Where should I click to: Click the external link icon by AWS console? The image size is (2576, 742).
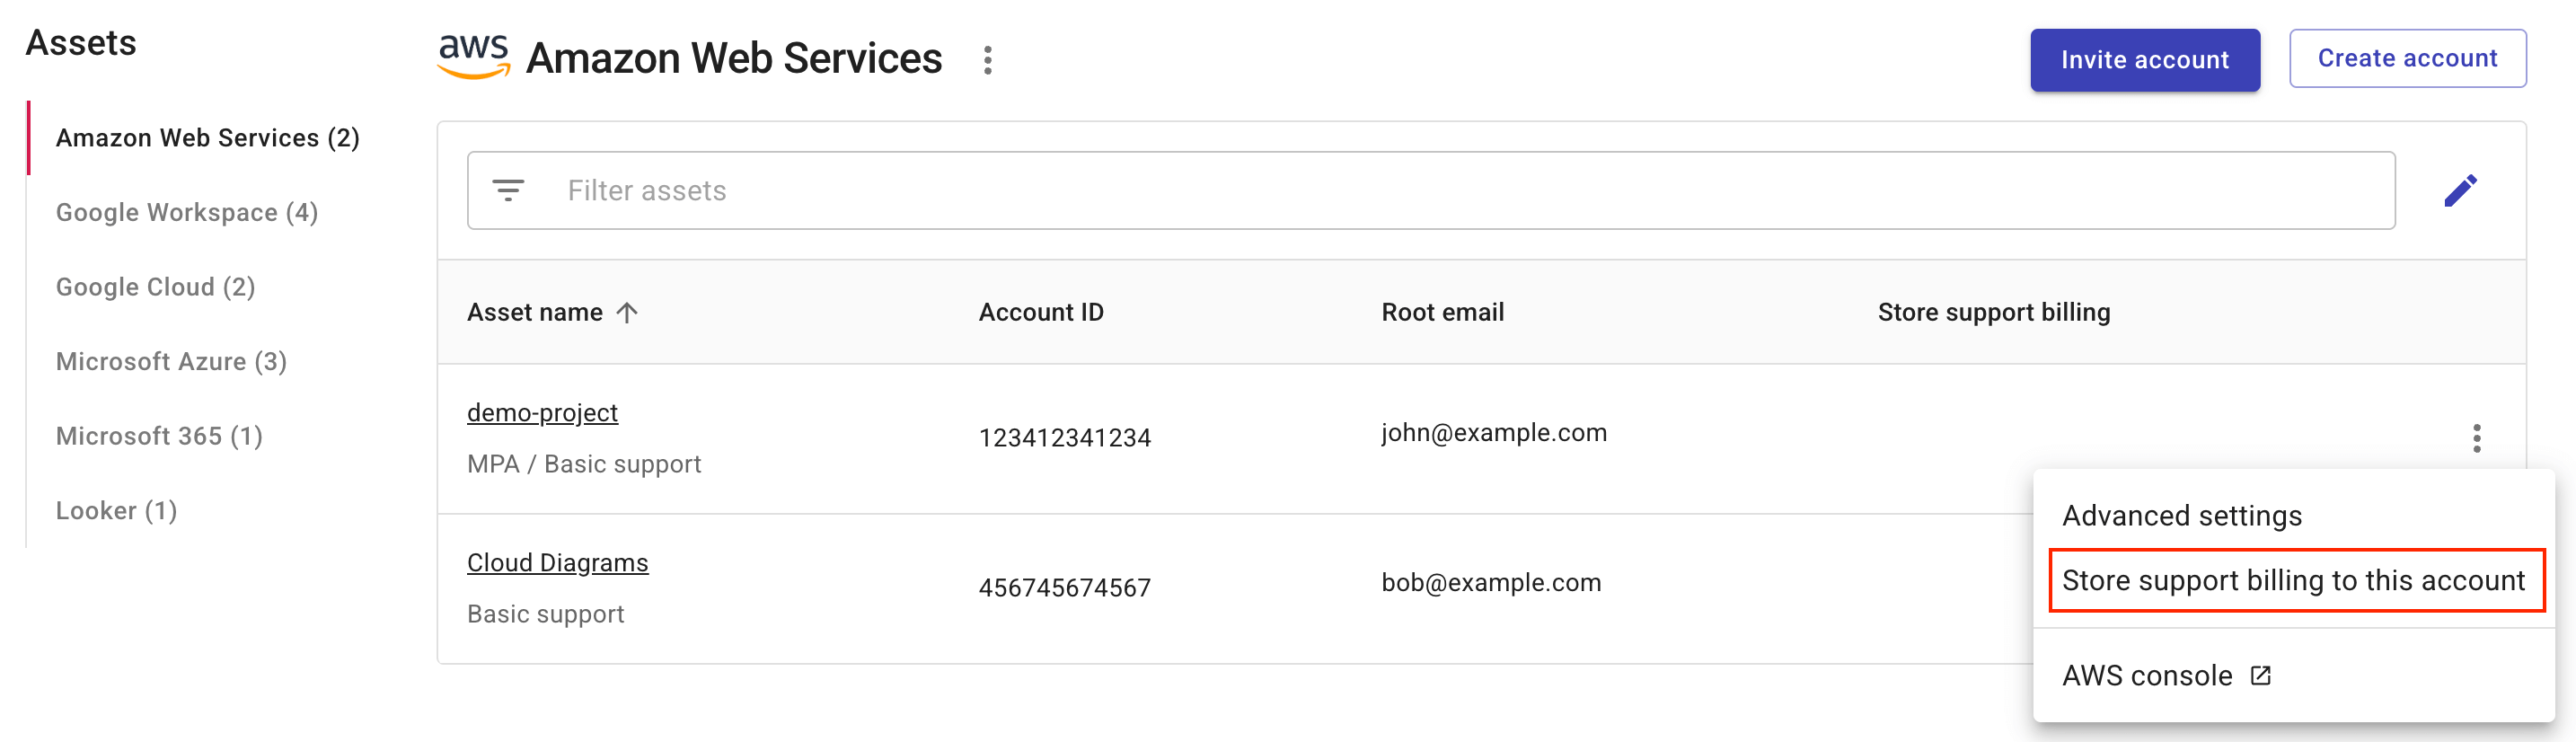point(2260,676)
